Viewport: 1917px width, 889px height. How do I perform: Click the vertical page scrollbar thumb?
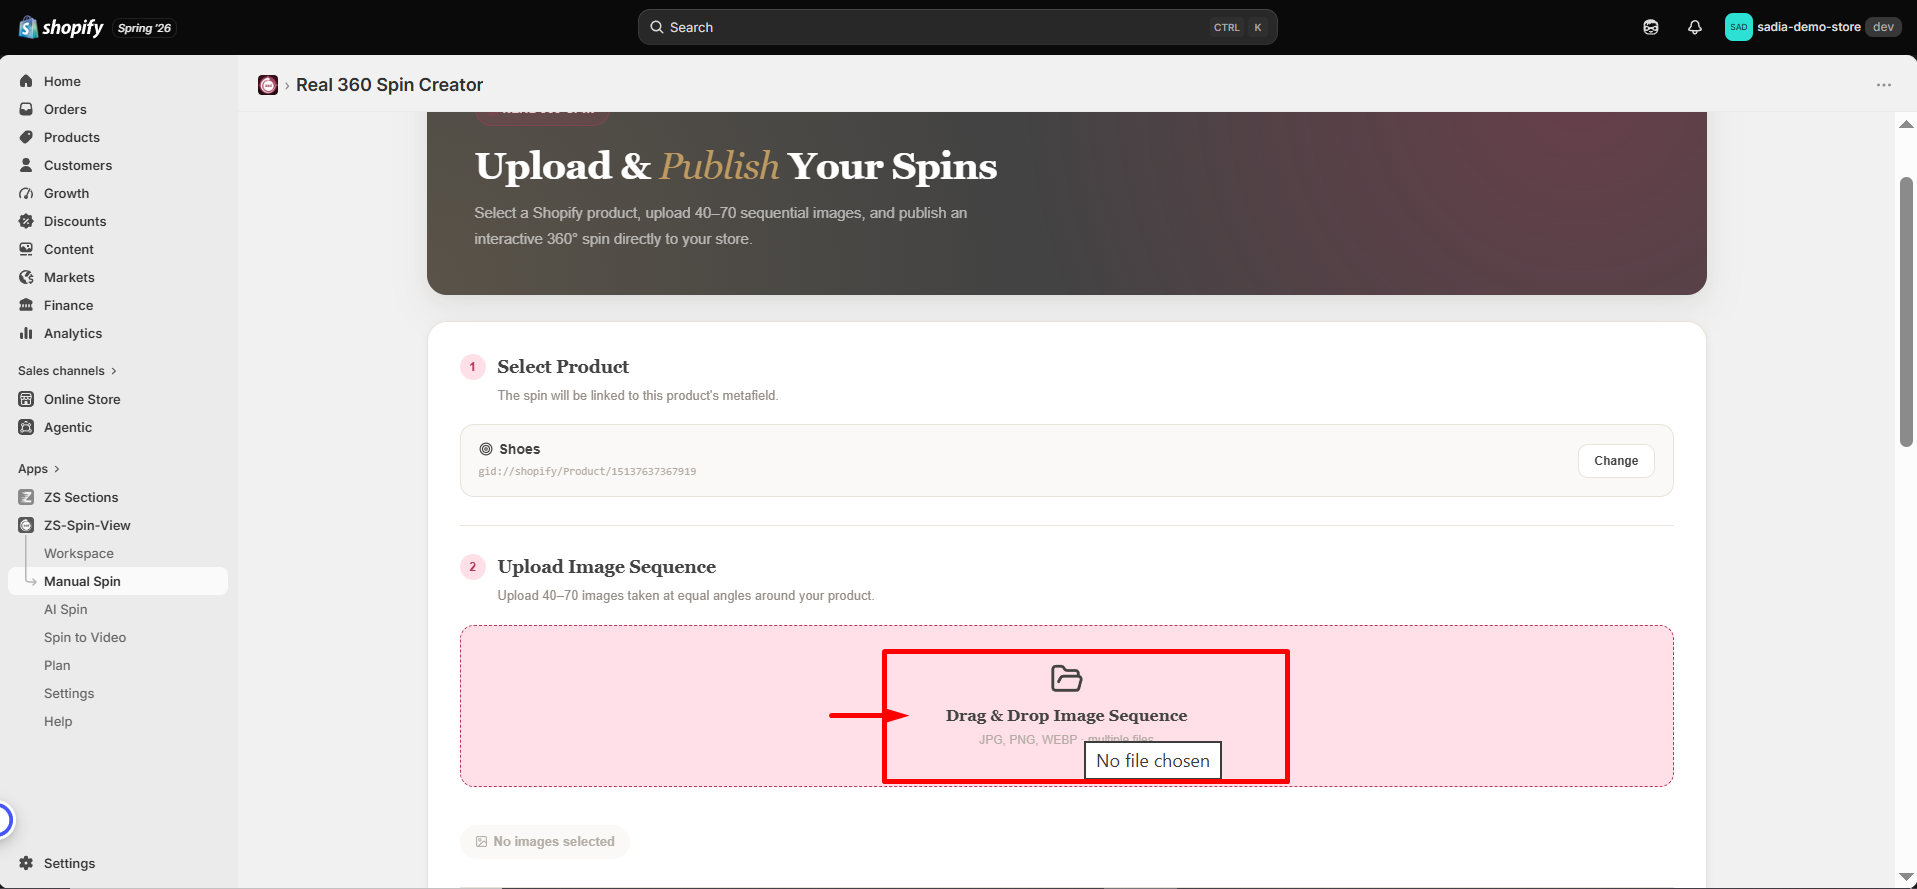coord(1906,312)
